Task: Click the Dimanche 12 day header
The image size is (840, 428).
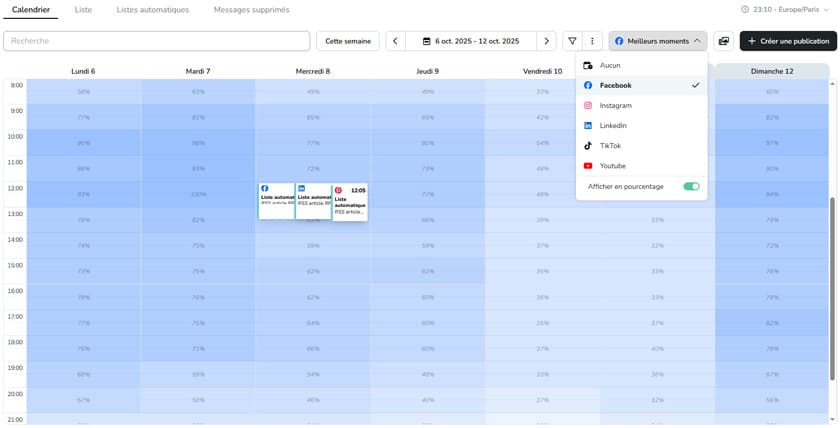Action: 772,71
